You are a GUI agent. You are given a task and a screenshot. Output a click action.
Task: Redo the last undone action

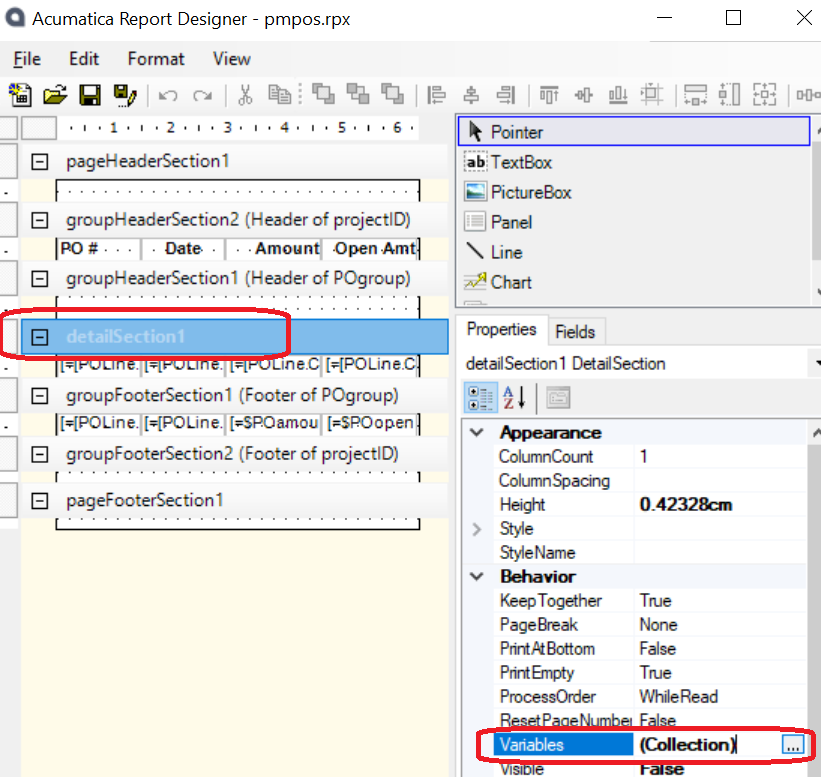pos(202,96)
